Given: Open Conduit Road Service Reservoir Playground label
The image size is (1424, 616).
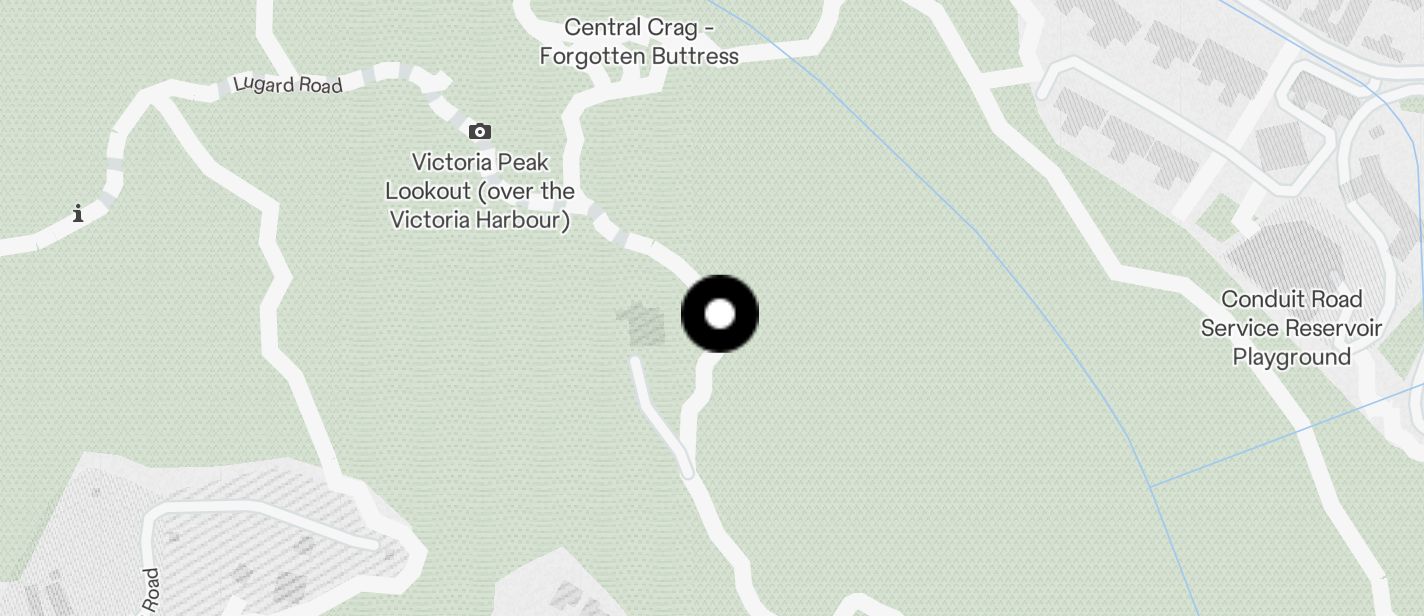Looking at the screenshot, I should coord(1291,328).
